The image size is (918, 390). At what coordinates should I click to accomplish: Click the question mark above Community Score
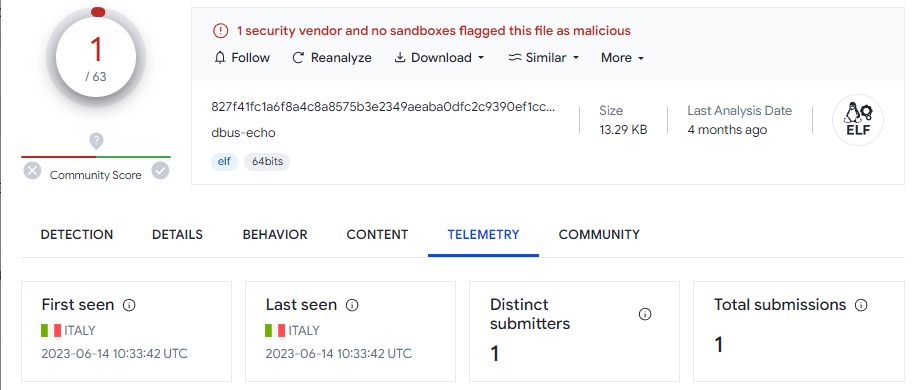pyautogui.click(x=96, y=141)
